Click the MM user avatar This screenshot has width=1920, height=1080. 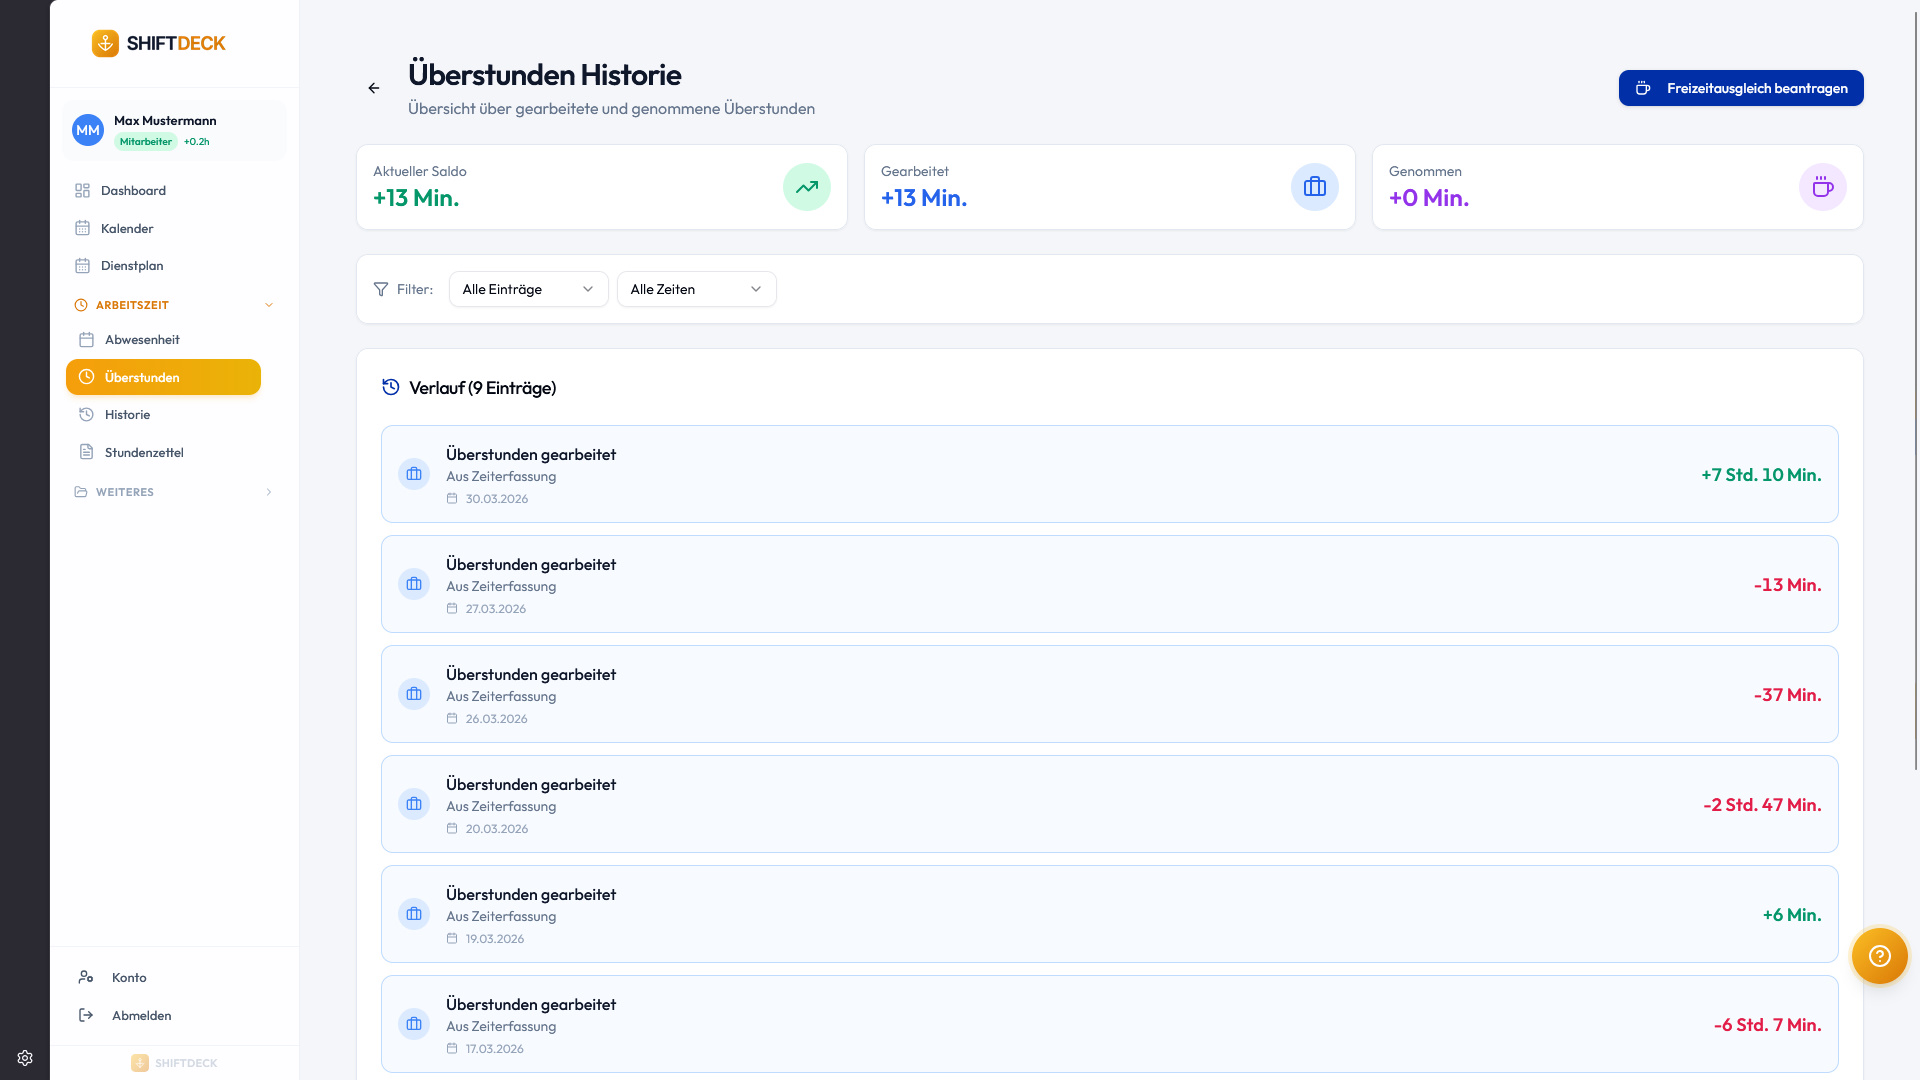[x=88, y=130]
